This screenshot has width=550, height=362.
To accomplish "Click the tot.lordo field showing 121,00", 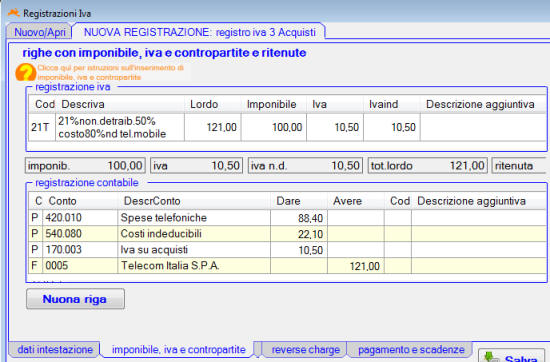I will pyautogui.click(x=427, y=166).
